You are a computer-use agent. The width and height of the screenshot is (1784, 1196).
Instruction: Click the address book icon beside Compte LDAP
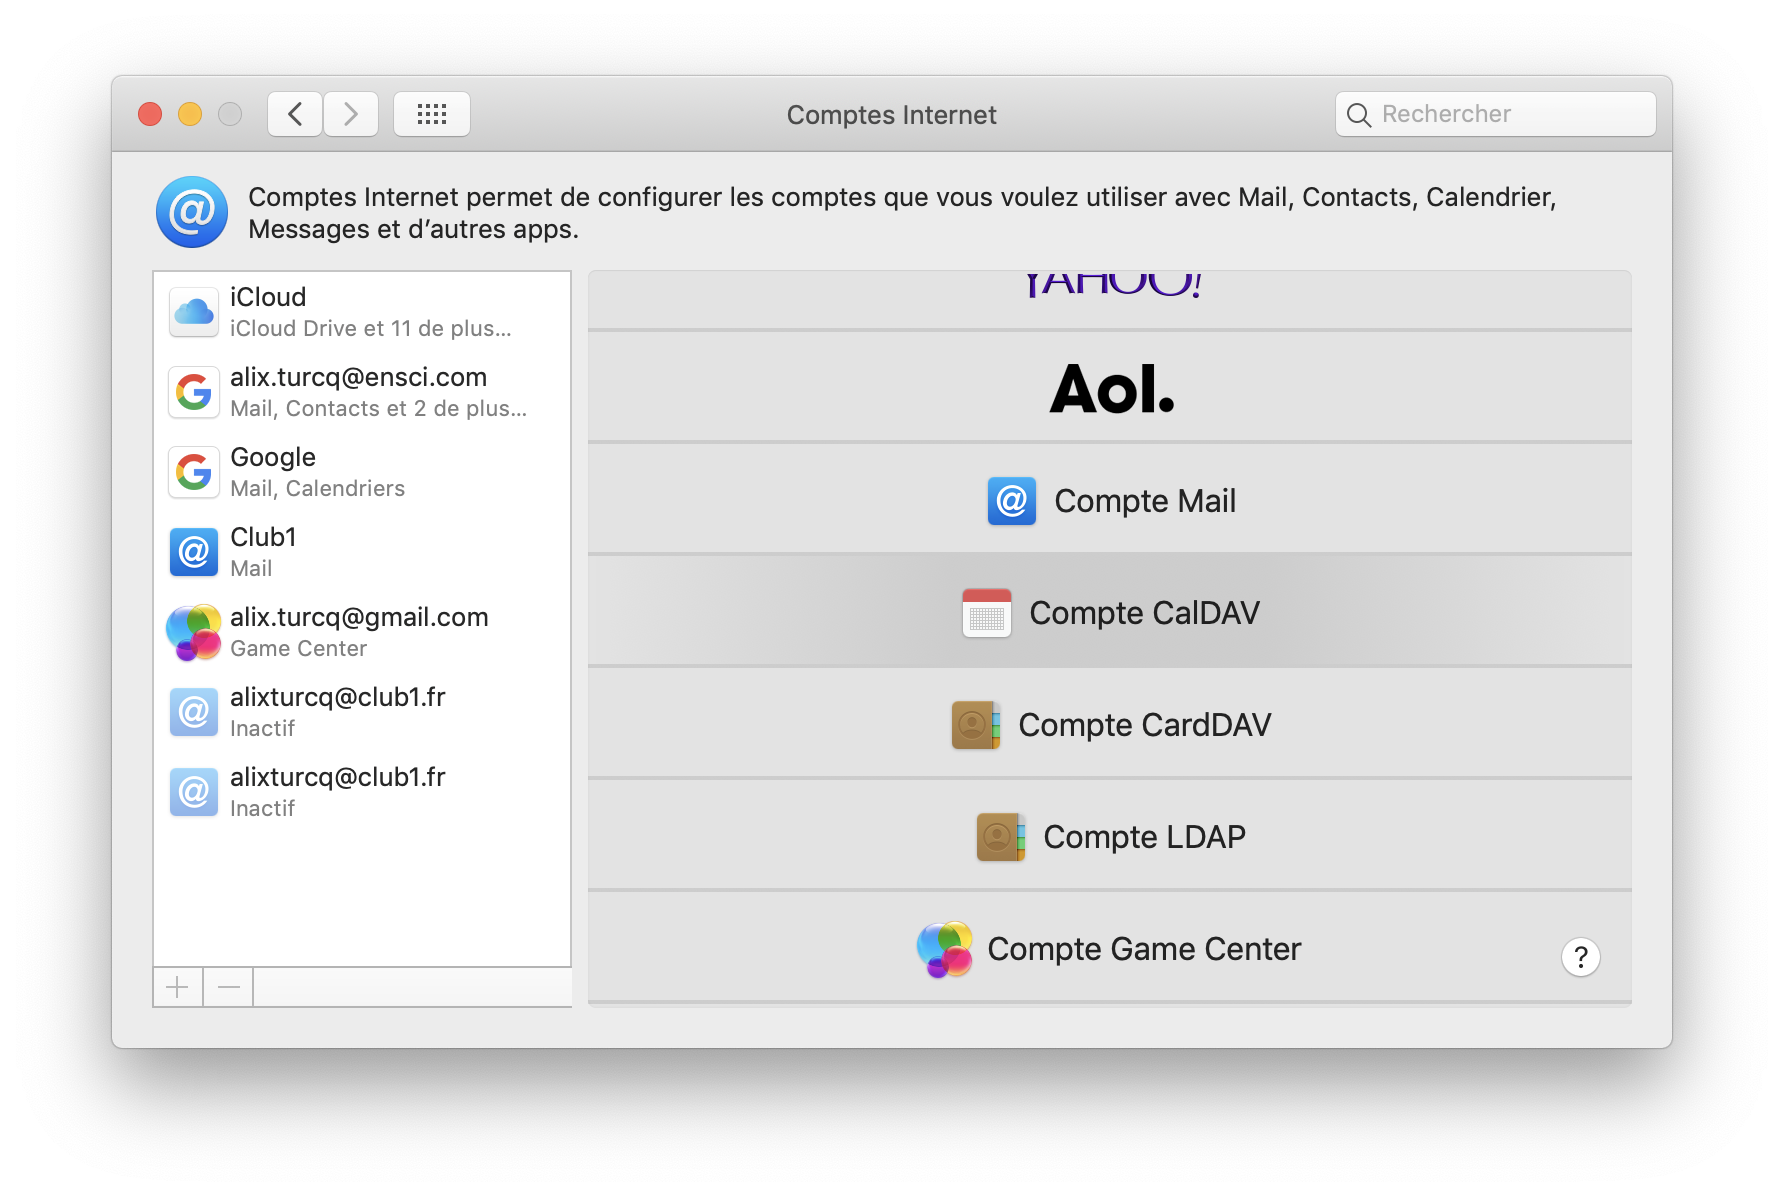coord(1001,836)
